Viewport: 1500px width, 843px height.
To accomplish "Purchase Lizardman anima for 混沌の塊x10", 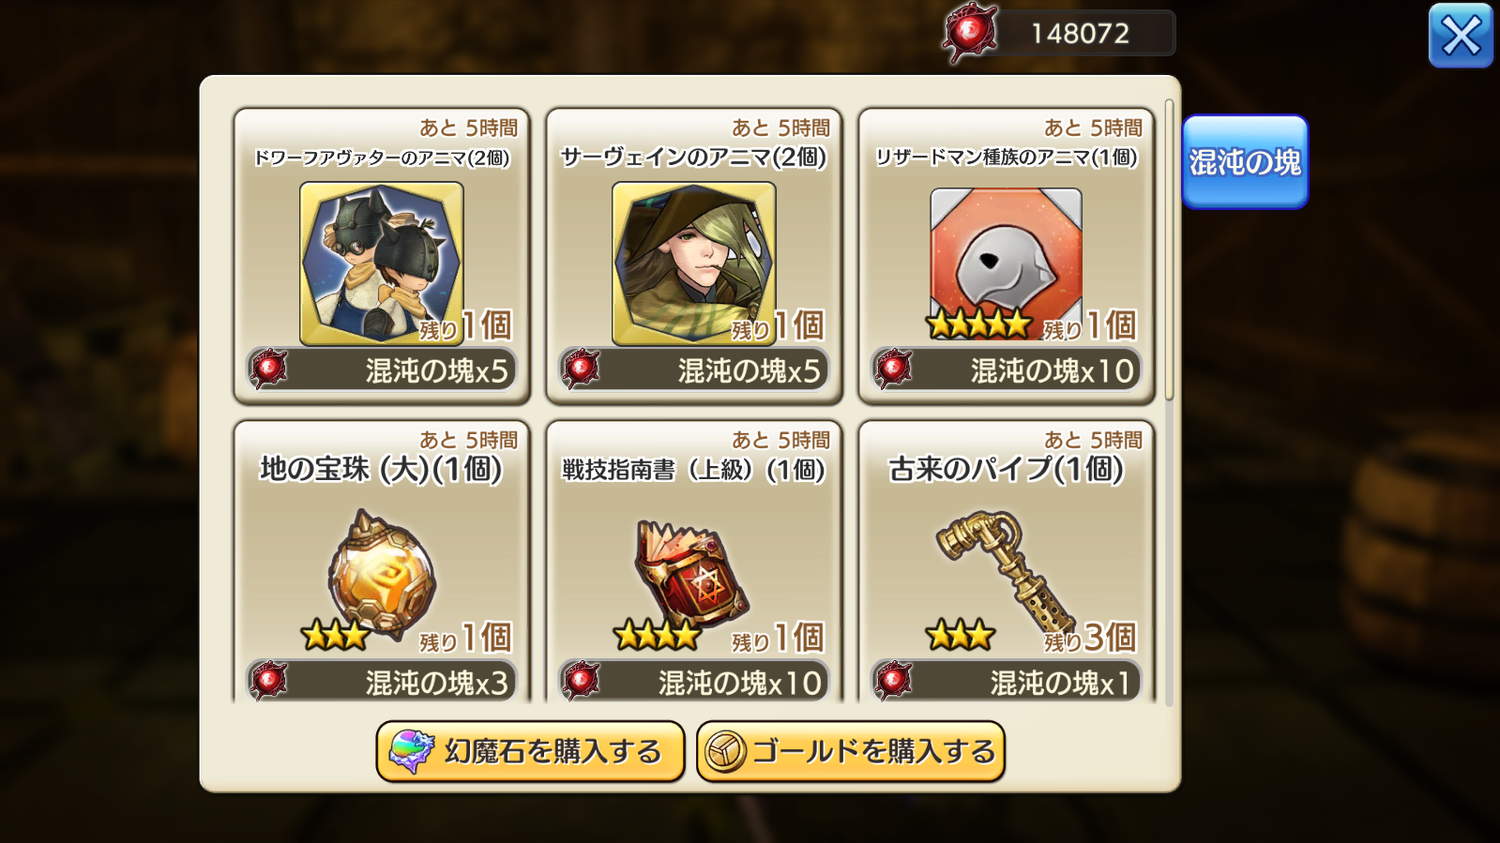I will [x=1006, y=370].
